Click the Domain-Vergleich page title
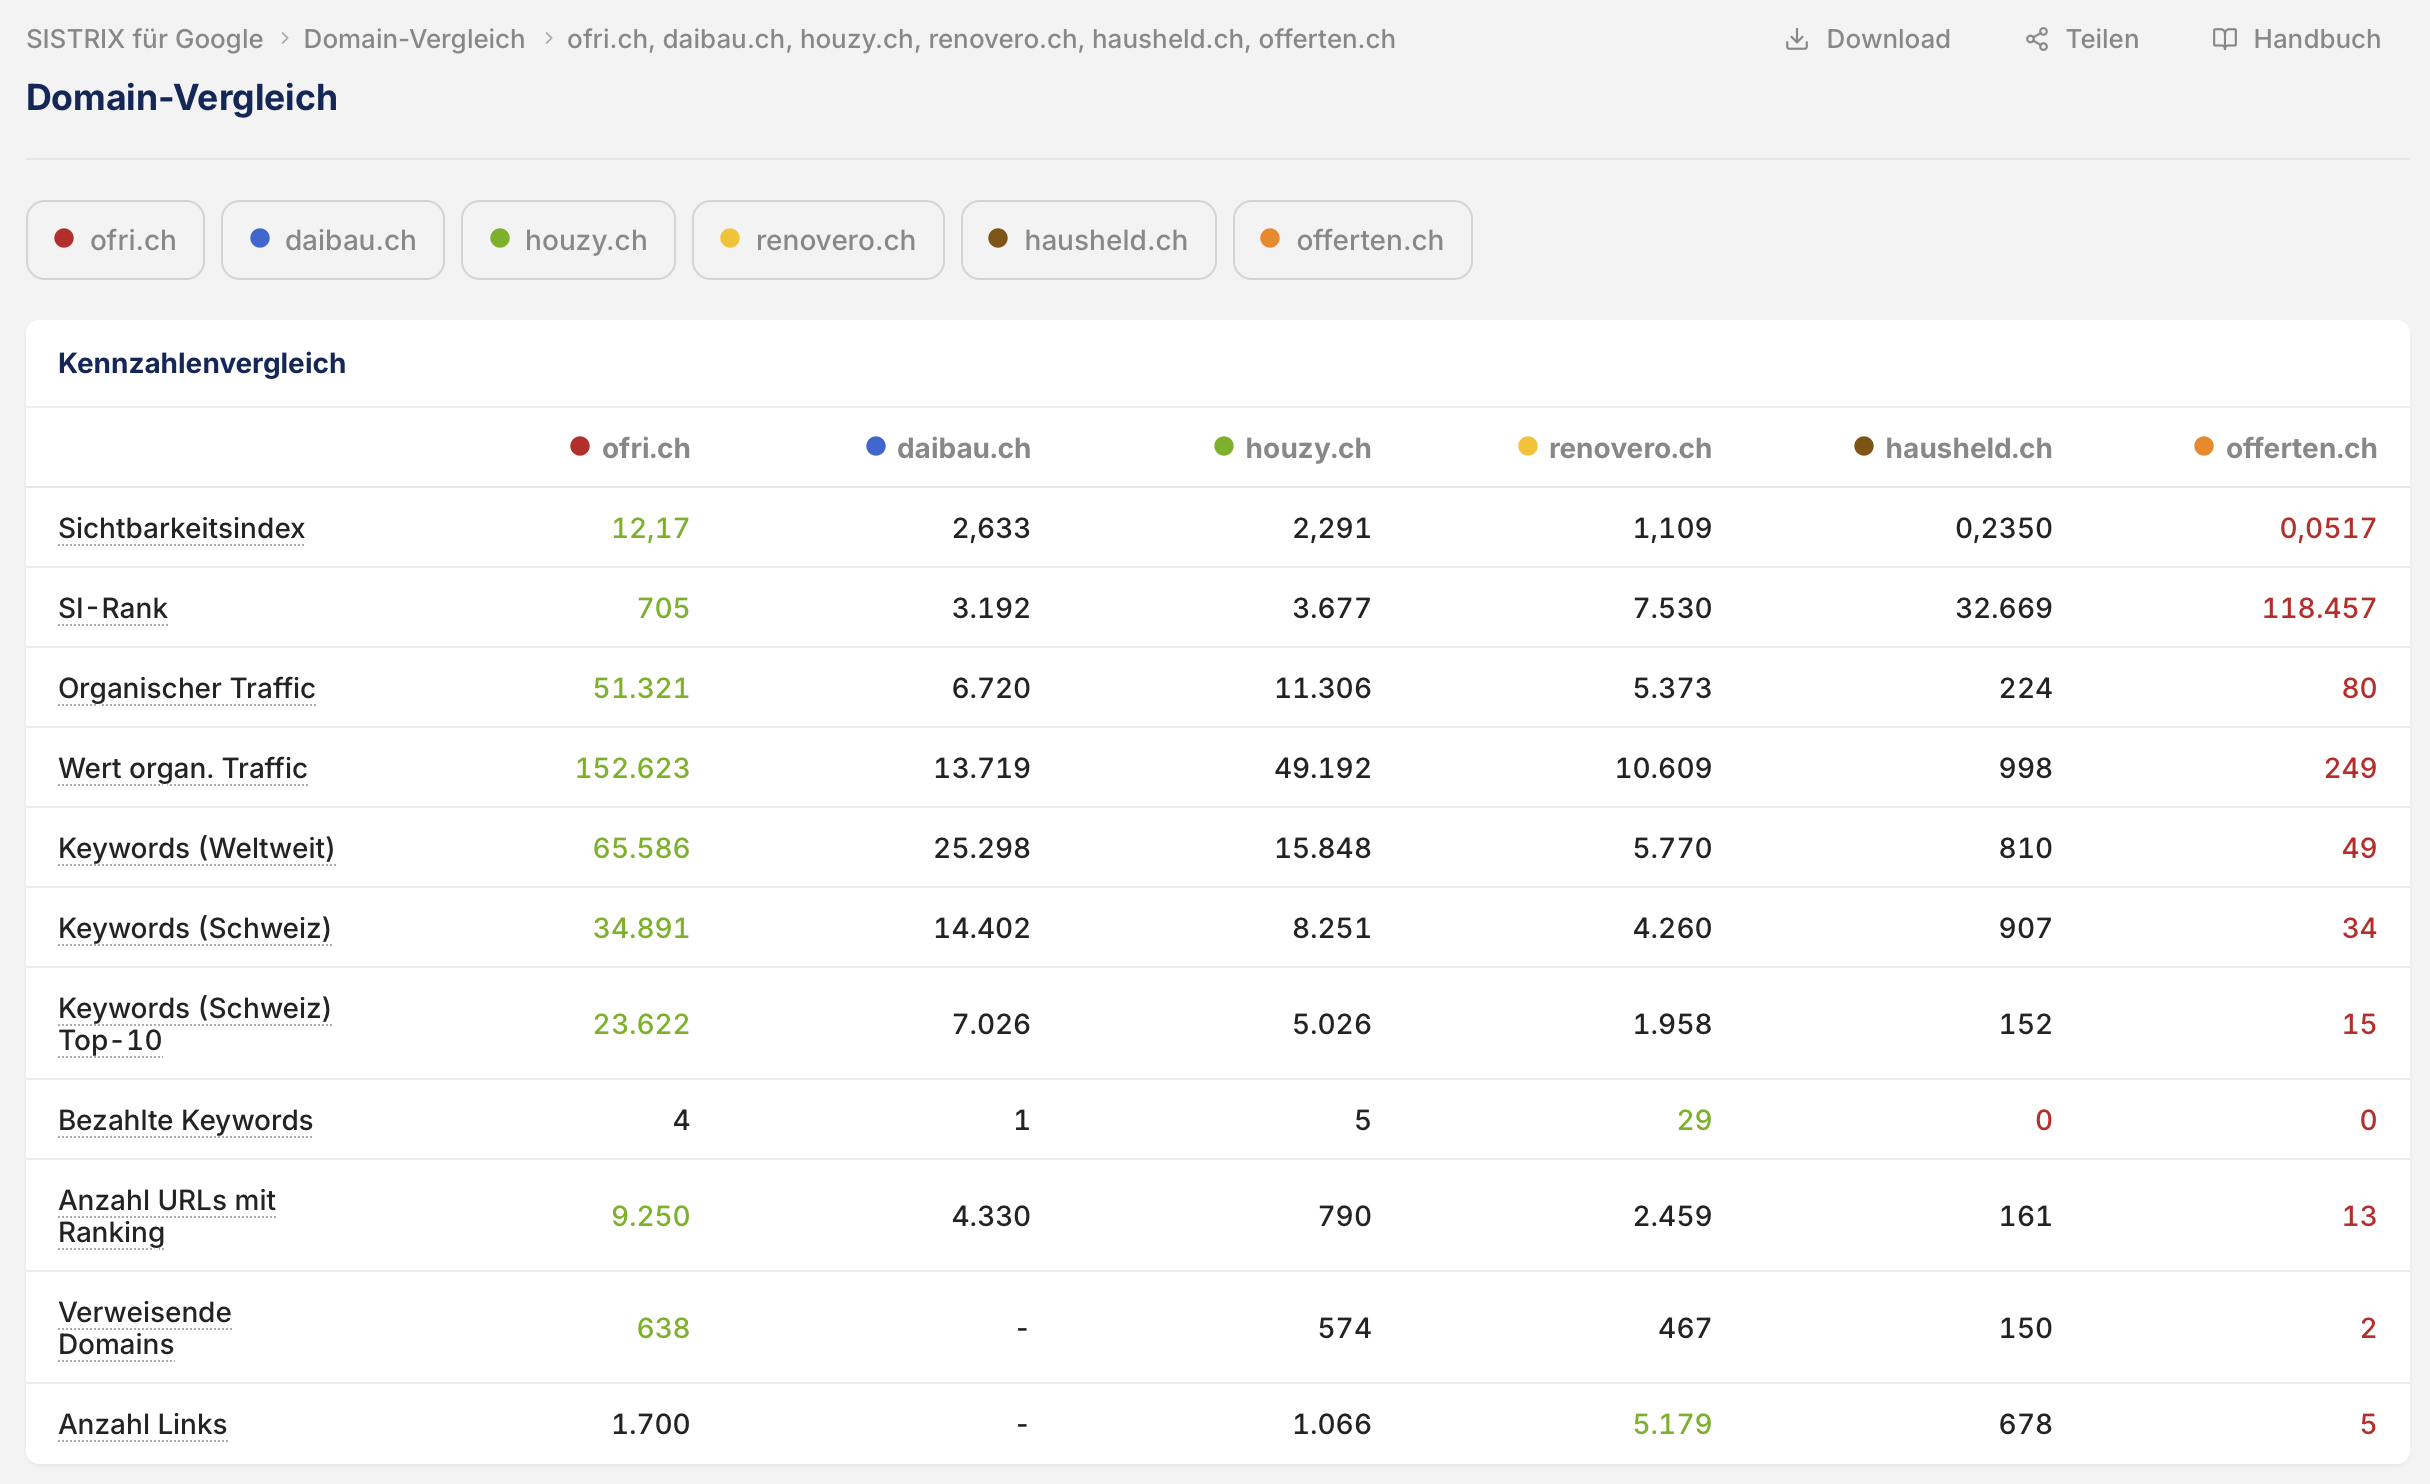 (x=182, y=98)
